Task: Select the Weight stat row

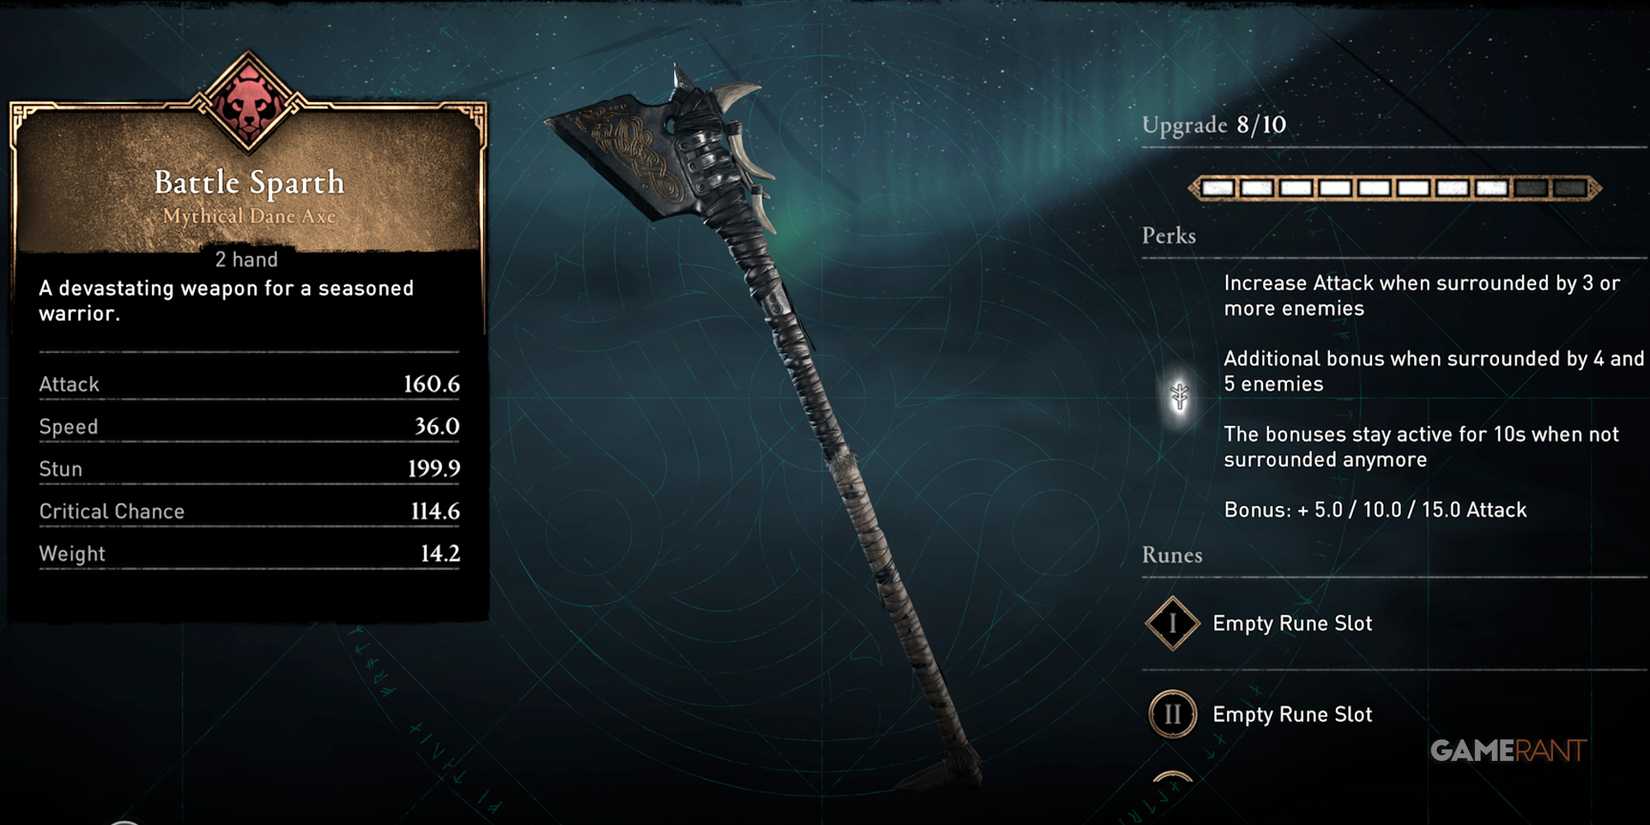Action: click(x=249, y=553)
